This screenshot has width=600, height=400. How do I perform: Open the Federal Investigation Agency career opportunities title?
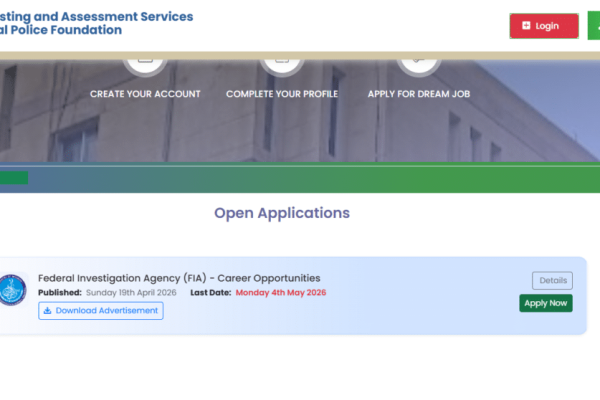point(179,278)
